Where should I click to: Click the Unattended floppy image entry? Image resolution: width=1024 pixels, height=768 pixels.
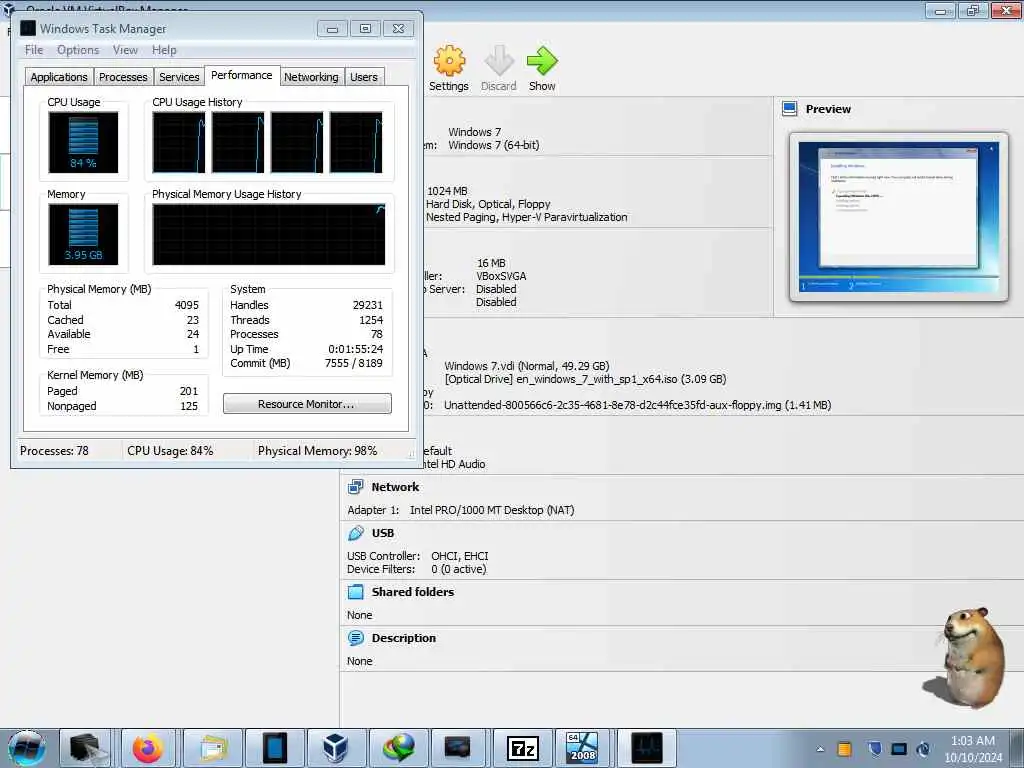click(x=637, y=405)
